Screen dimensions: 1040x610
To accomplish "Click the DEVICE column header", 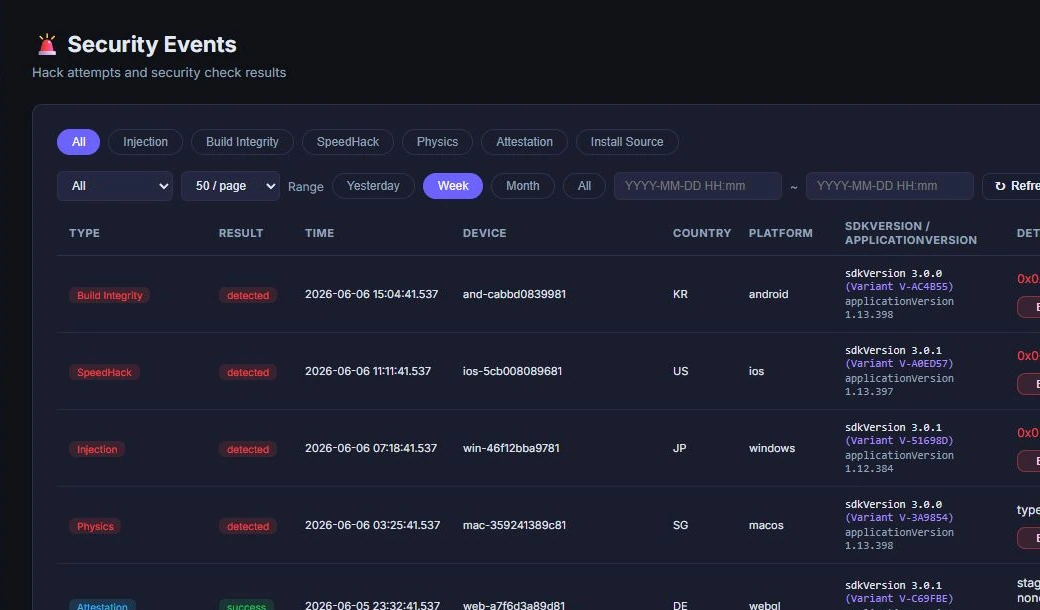I will tap(484, 233).
